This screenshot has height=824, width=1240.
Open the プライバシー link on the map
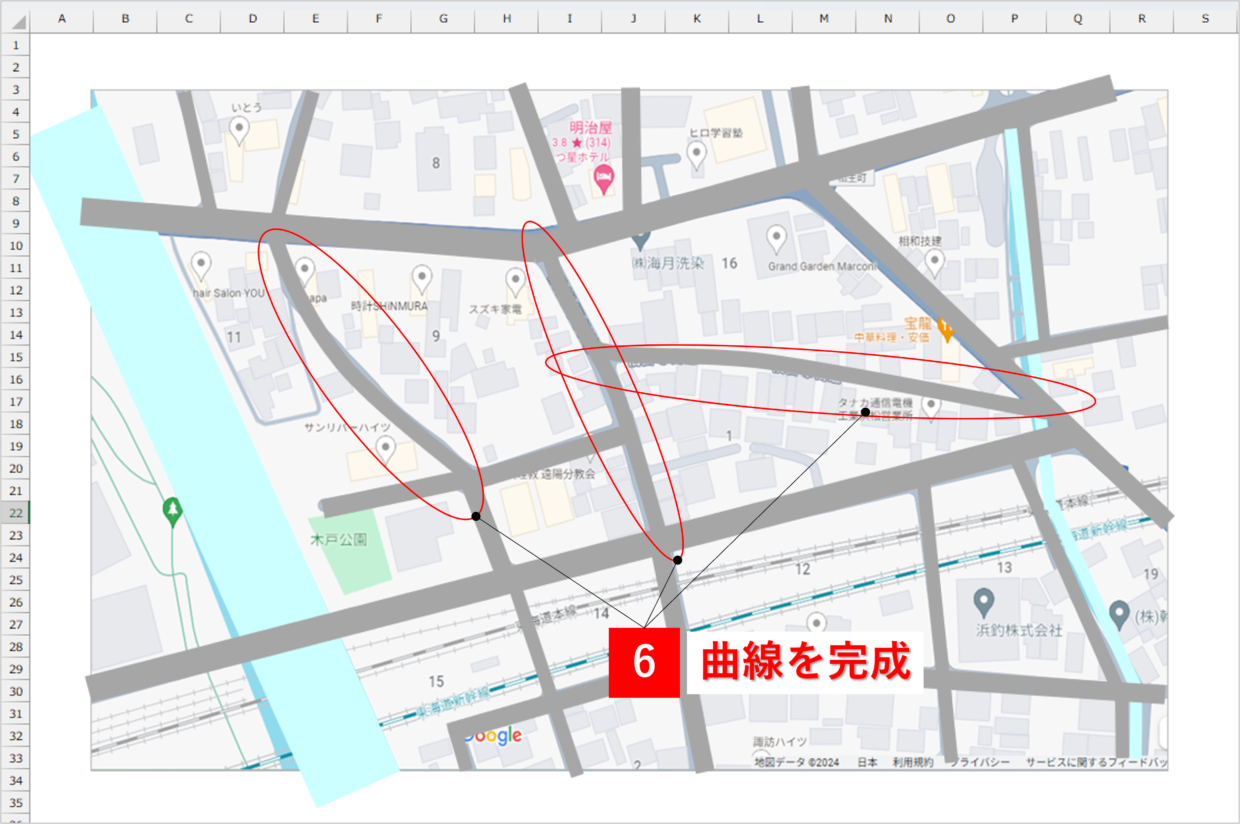click(x=979, y=763)
